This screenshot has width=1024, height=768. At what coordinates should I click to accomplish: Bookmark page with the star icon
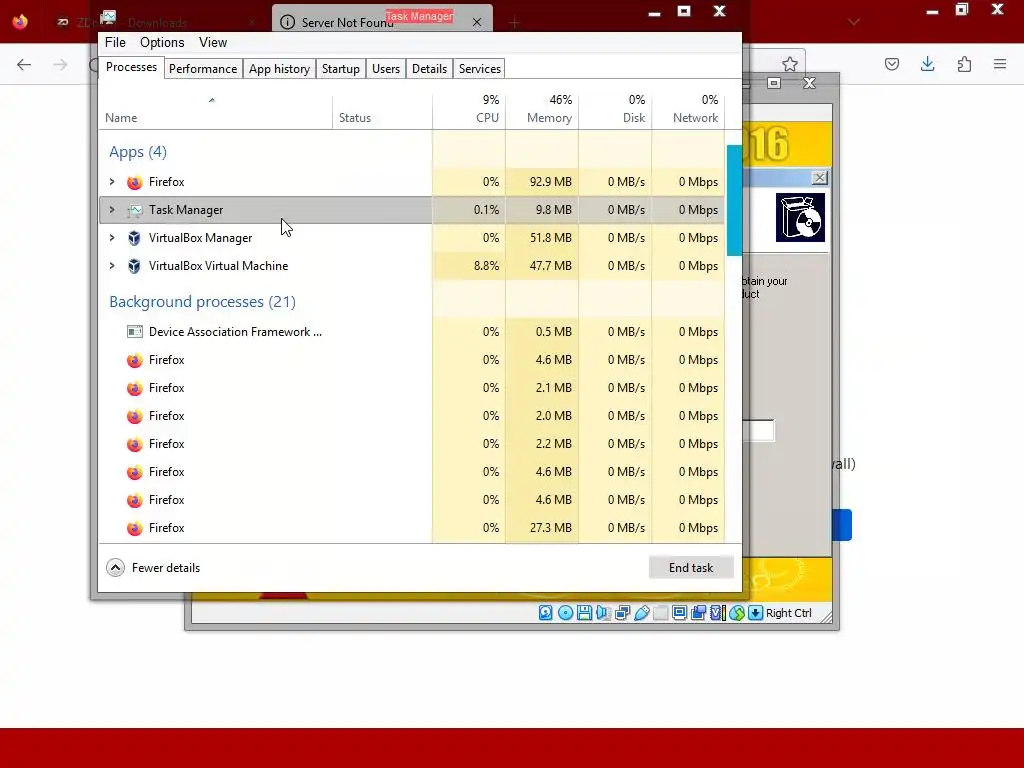tap(790, 64)
